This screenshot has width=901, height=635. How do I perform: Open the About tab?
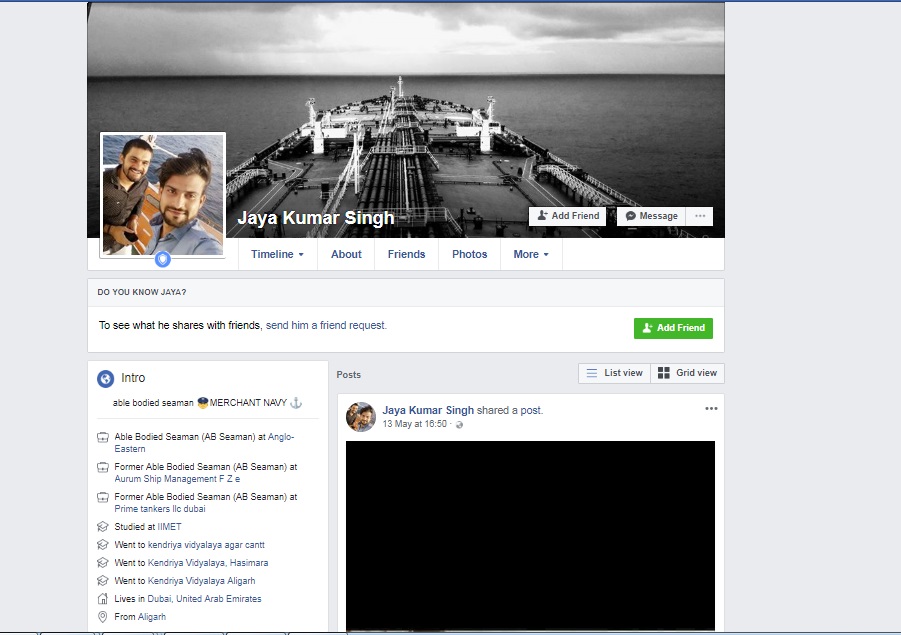pyautogui.click(x=346, y=254)
